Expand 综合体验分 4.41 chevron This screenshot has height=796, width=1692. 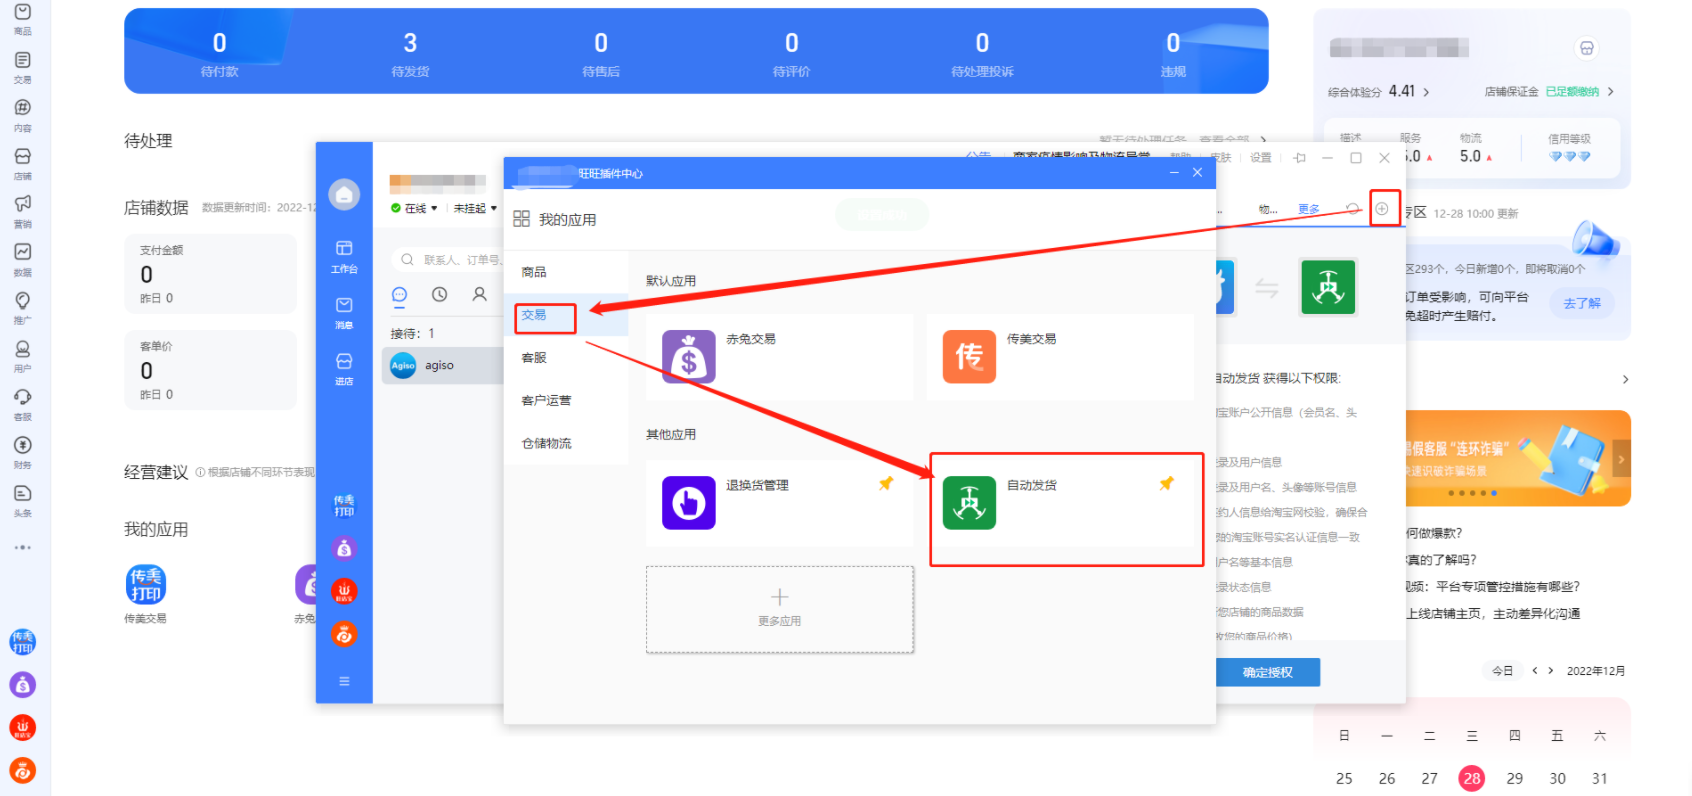1426,92
